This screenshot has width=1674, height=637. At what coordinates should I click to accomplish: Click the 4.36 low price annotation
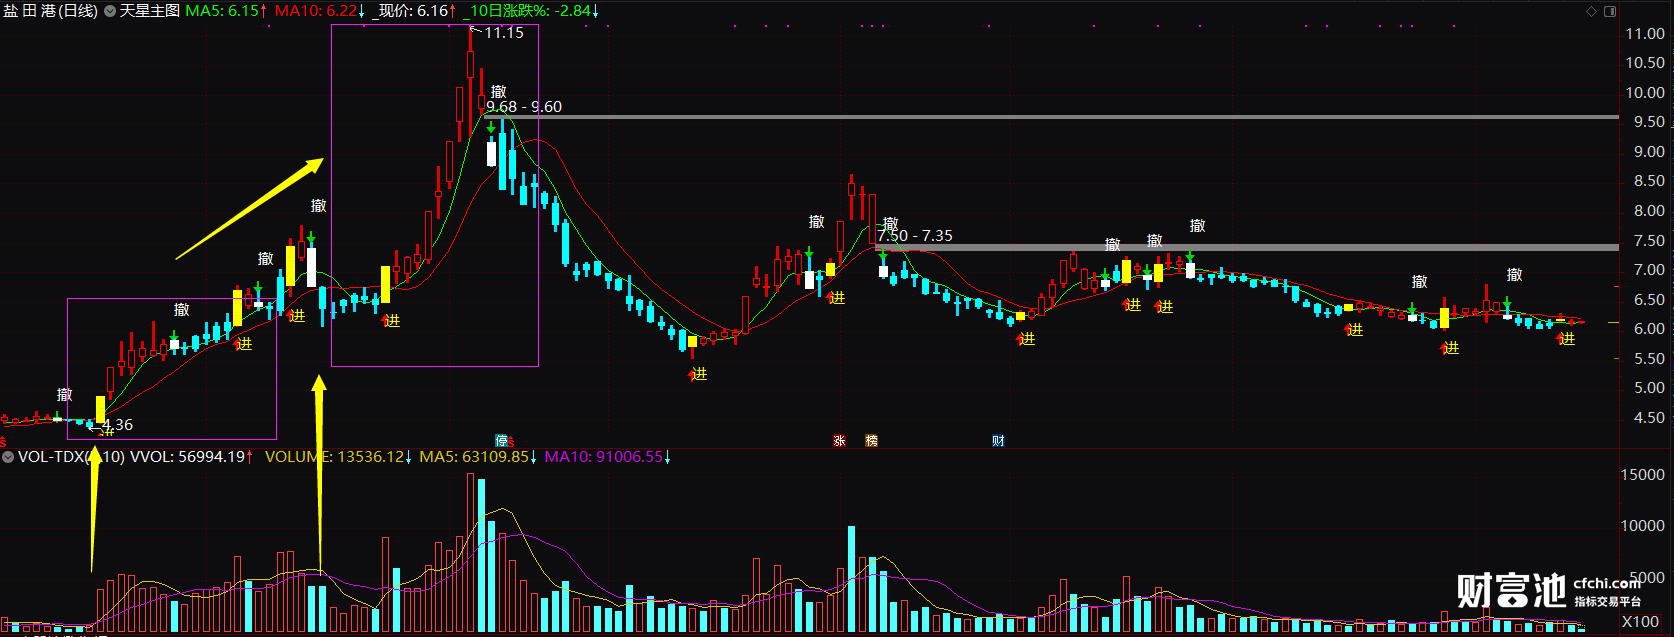click(x=117, y=425)
